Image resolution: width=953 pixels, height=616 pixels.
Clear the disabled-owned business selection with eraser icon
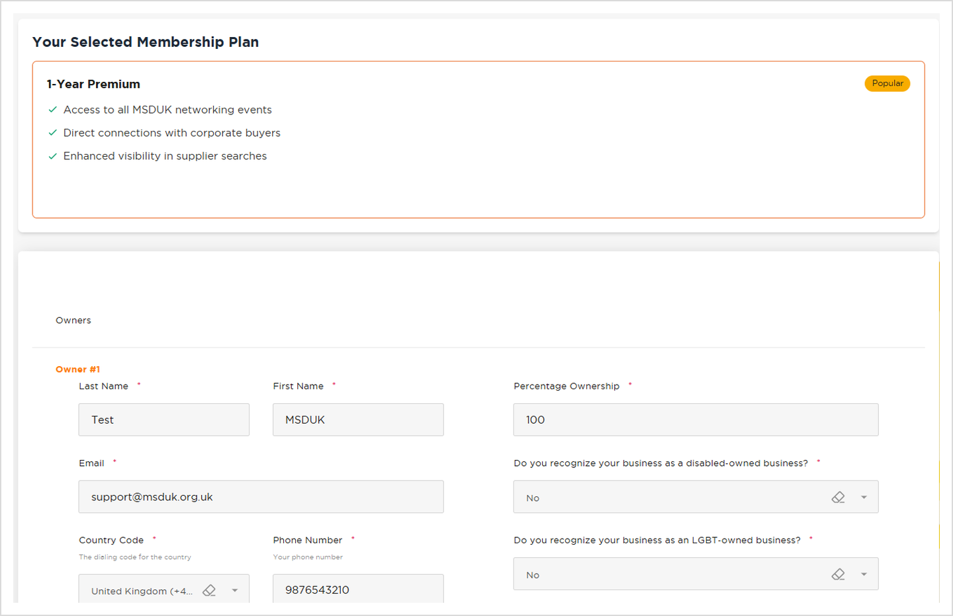coord(838,498)
